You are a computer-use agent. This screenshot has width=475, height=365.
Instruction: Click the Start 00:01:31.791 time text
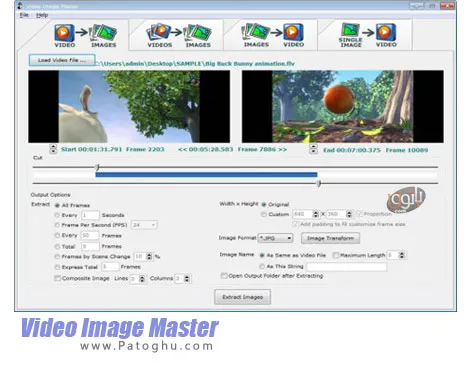[x=91, y=149]
